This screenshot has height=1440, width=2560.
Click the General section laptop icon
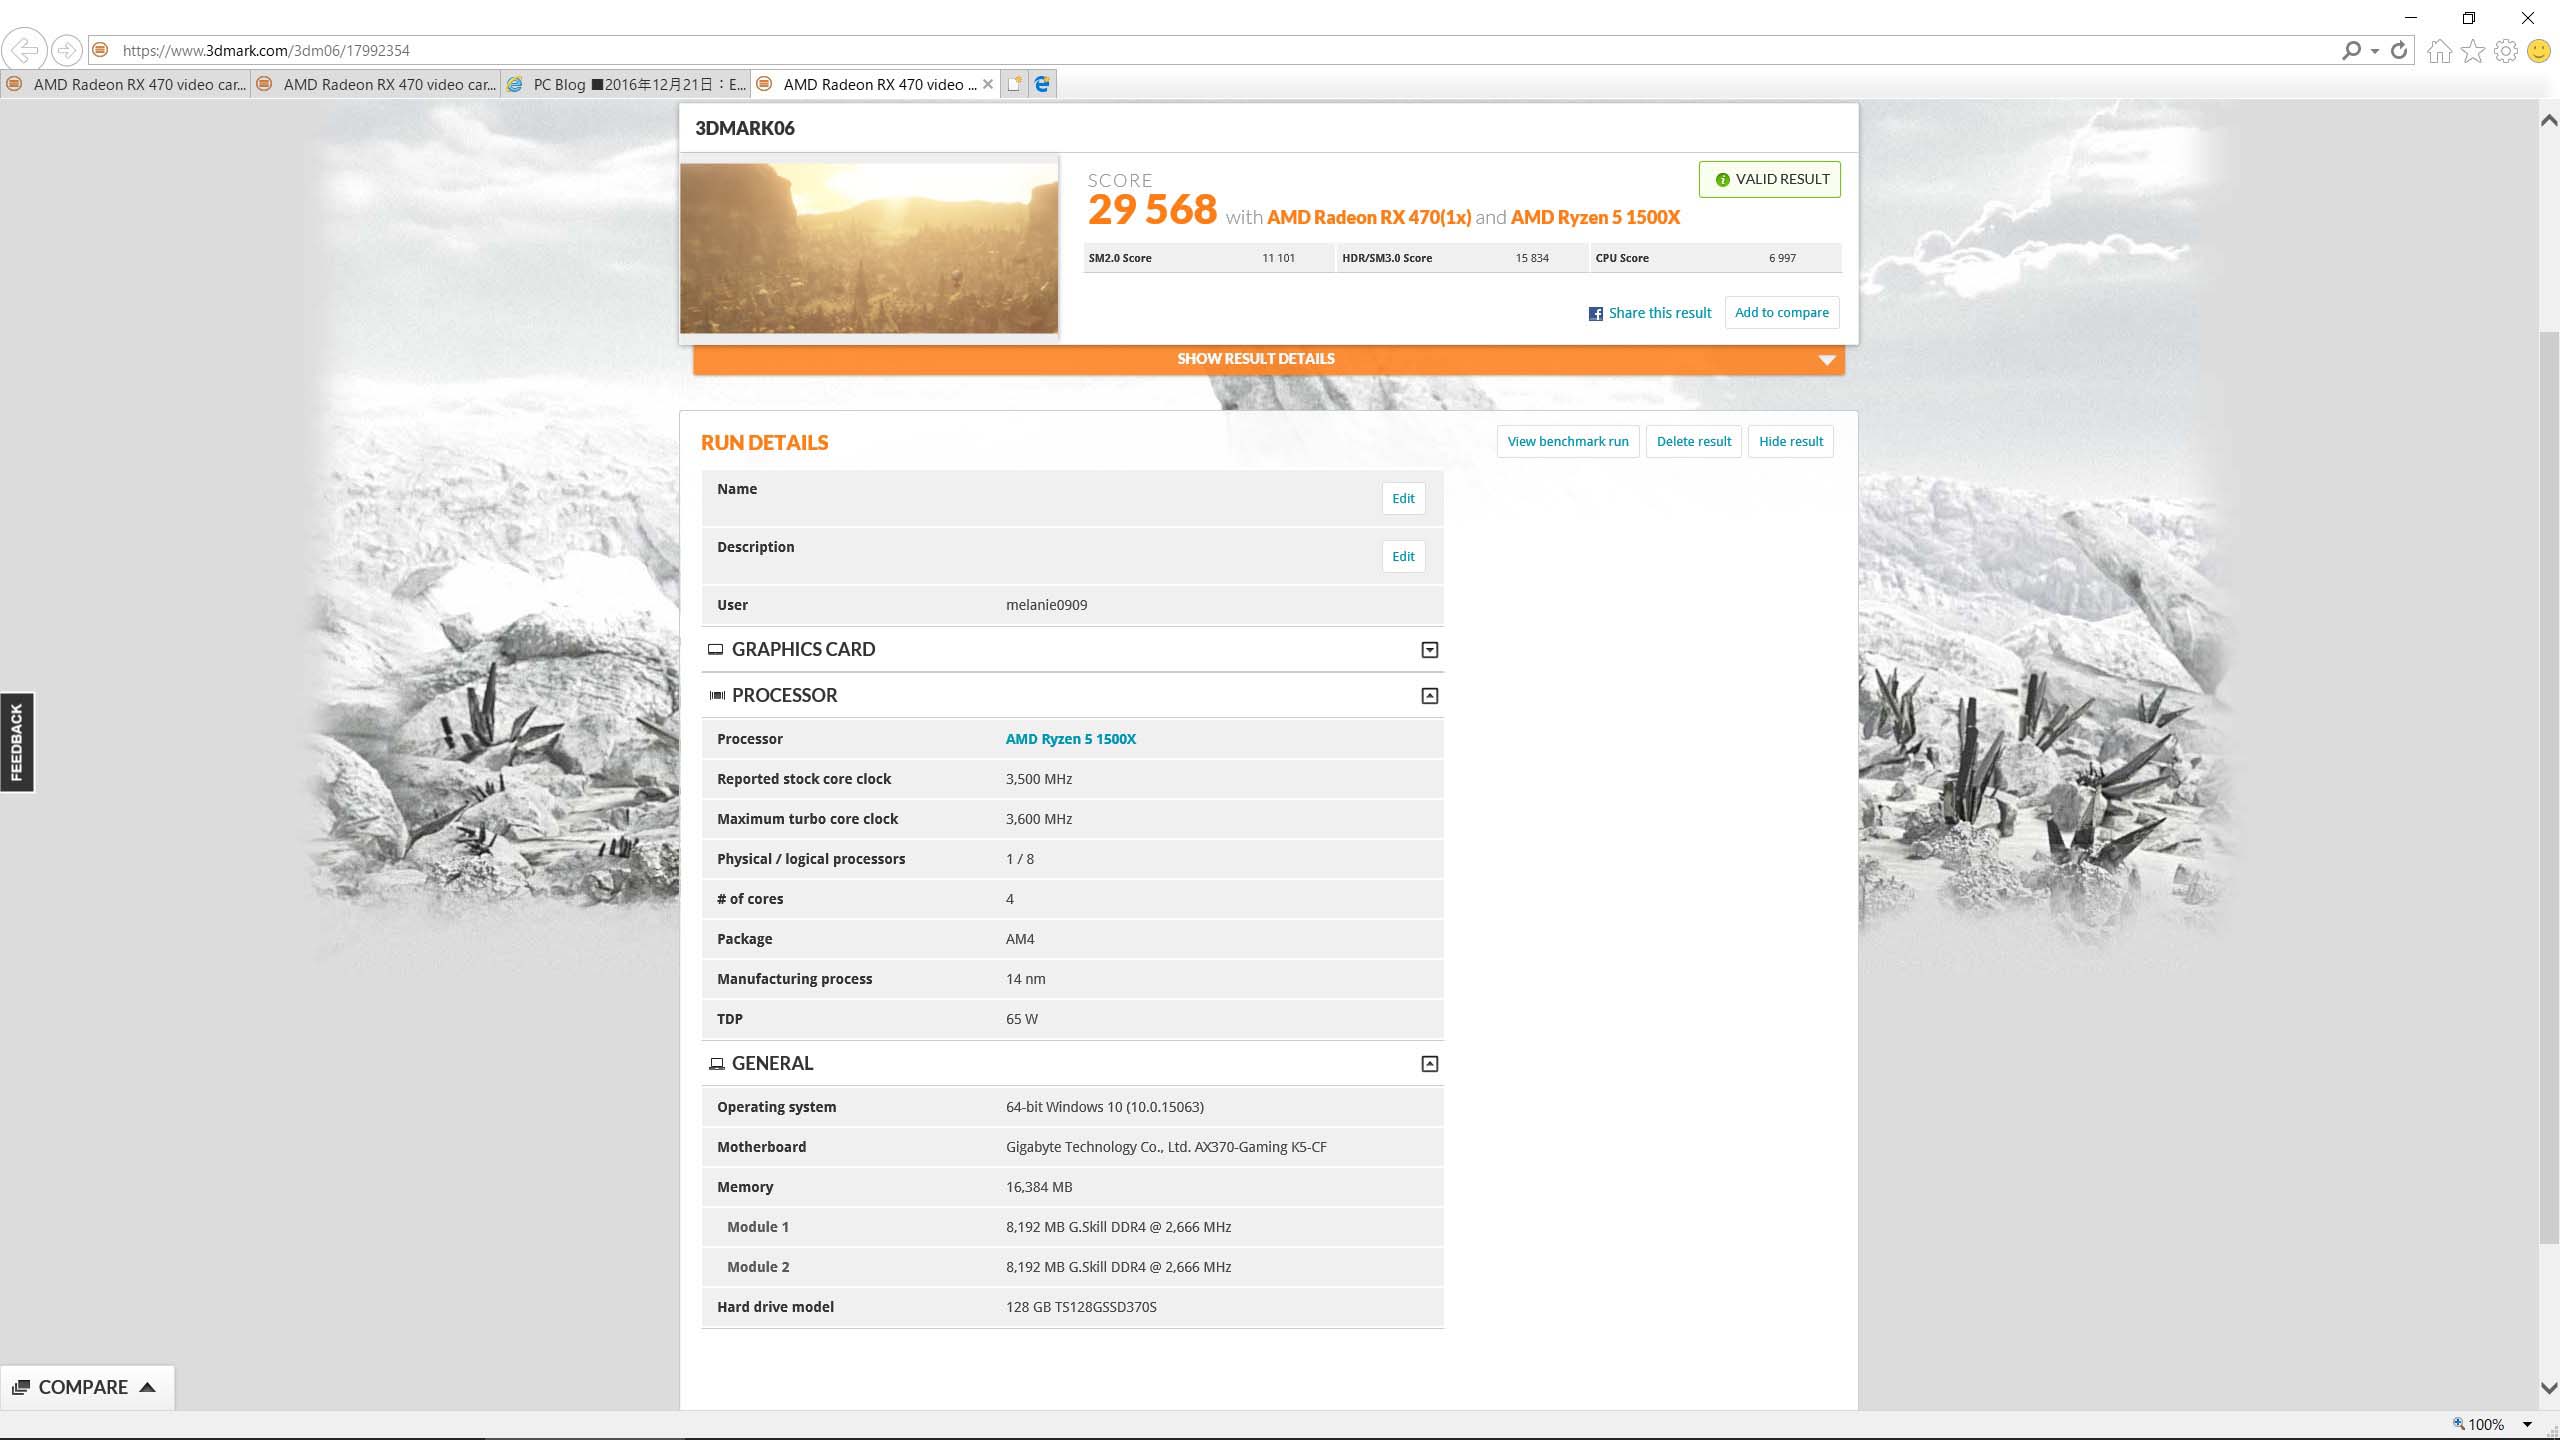pyautogui.click(x=716, y=1063)
